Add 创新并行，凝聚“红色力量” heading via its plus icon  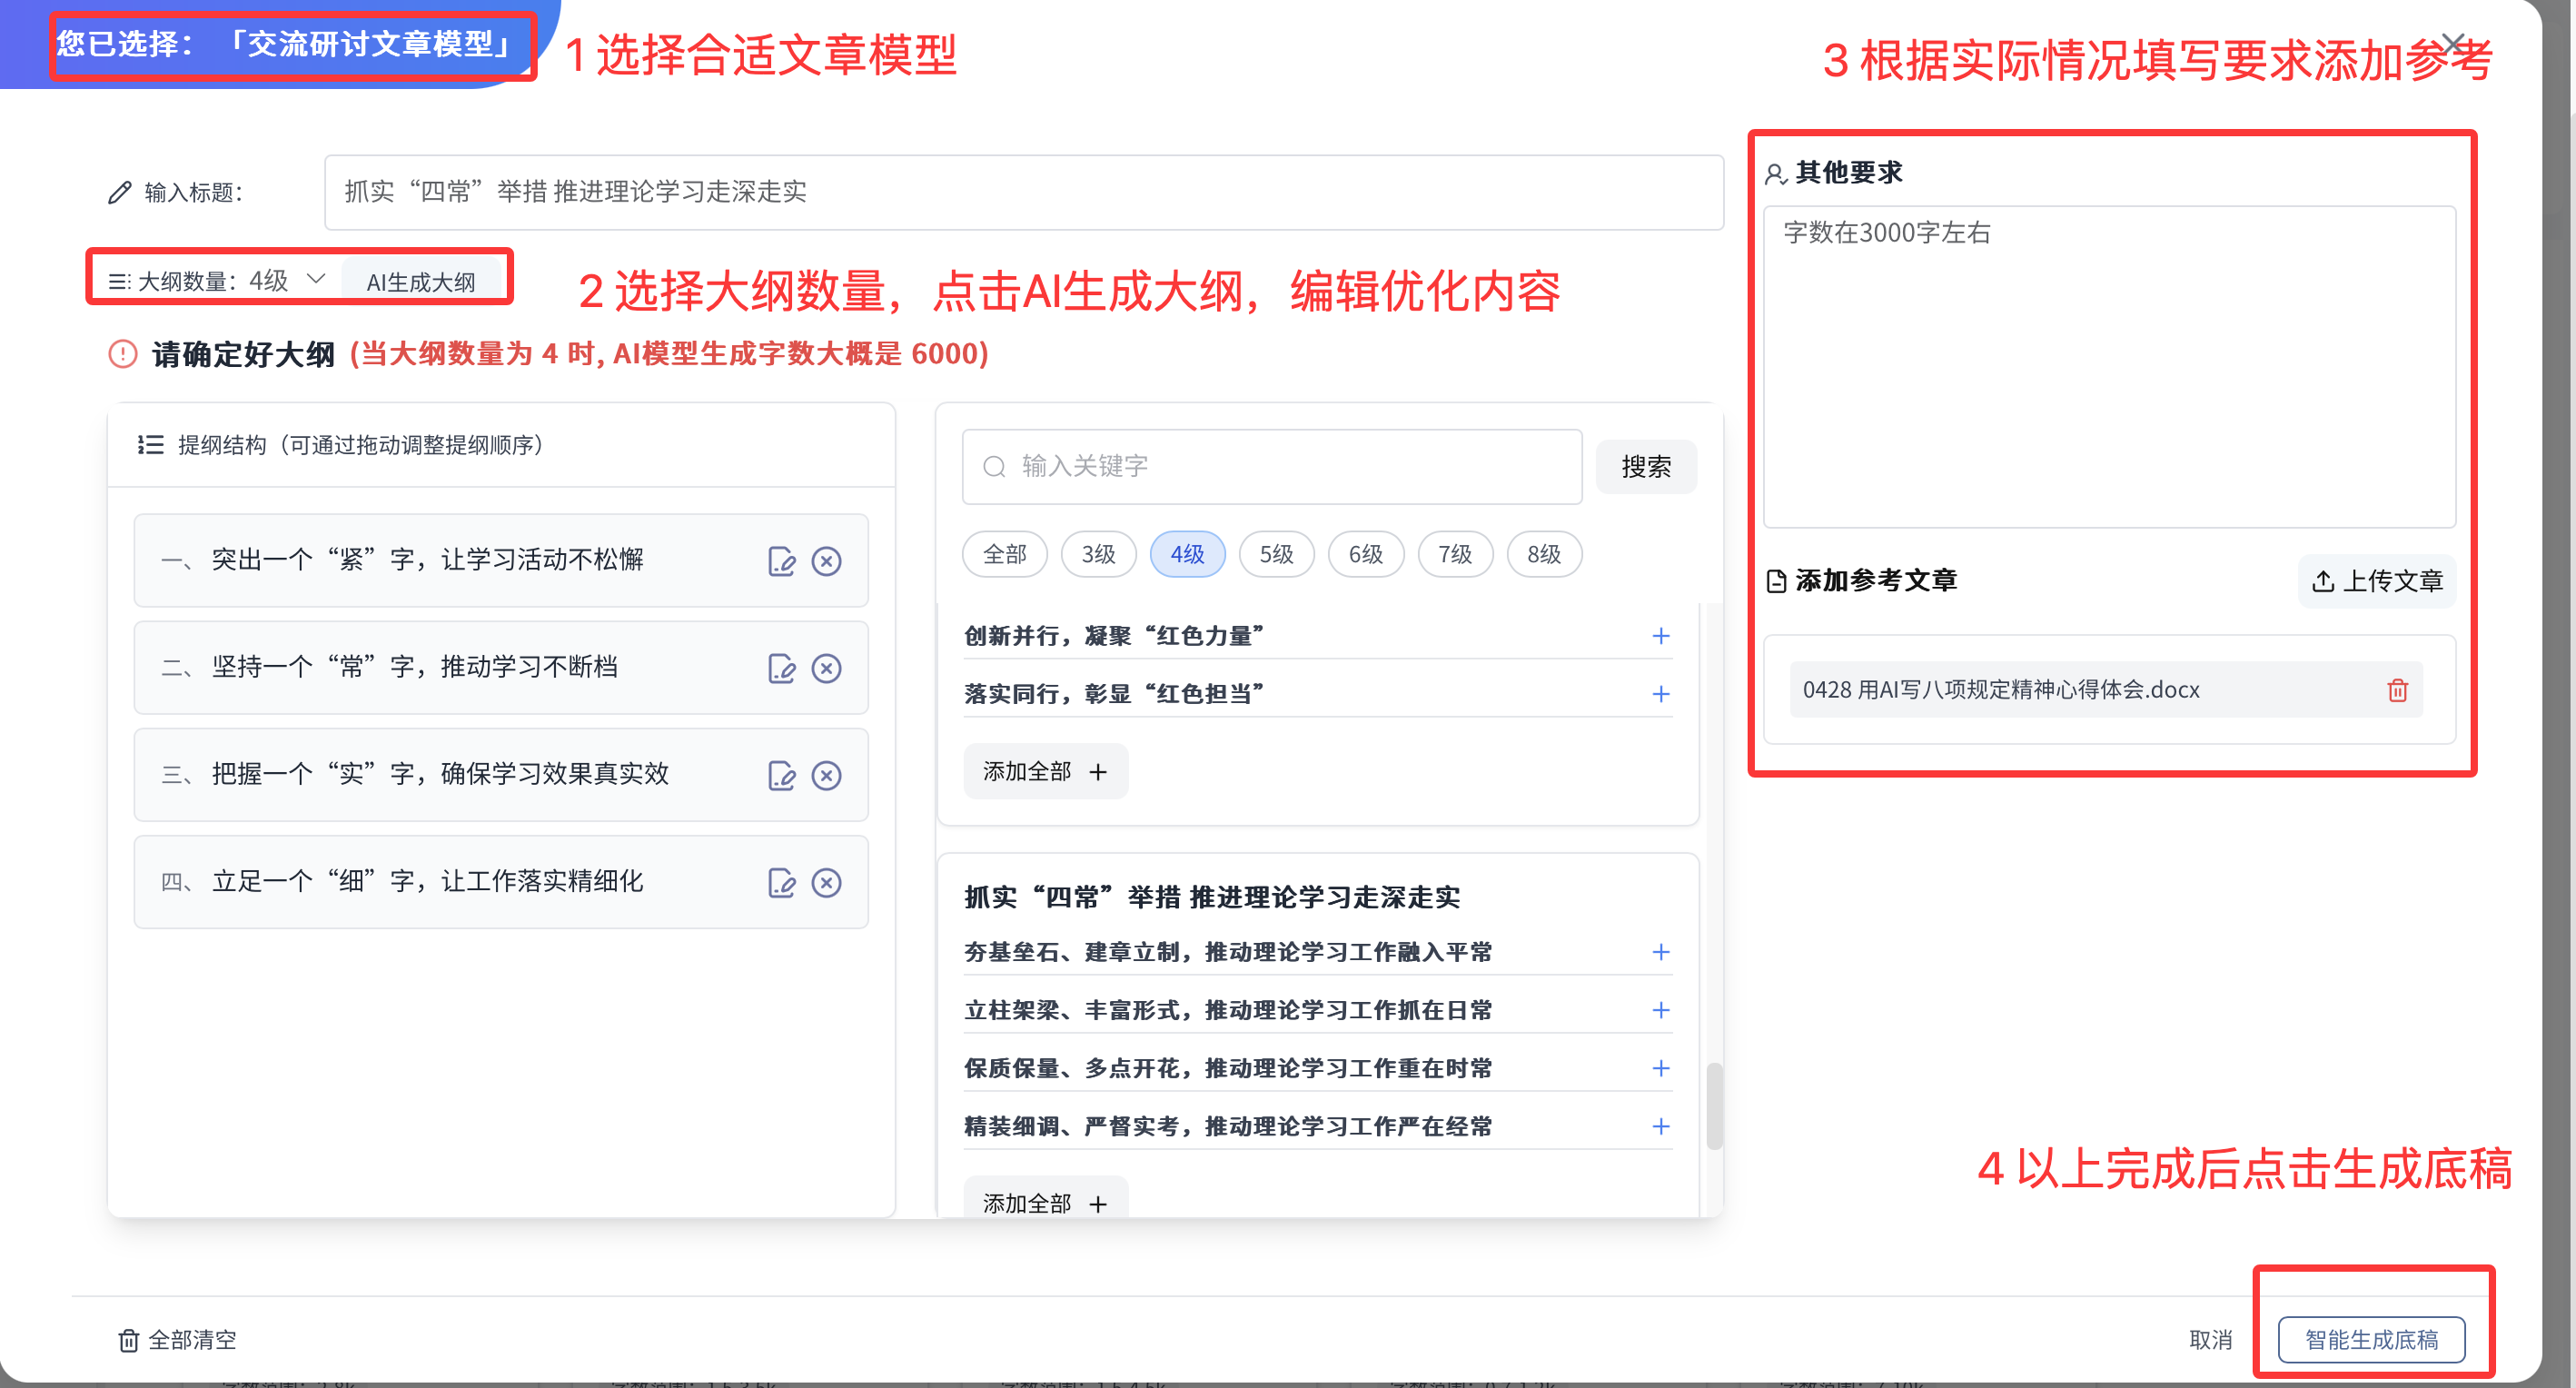[x=1660, y=636]
